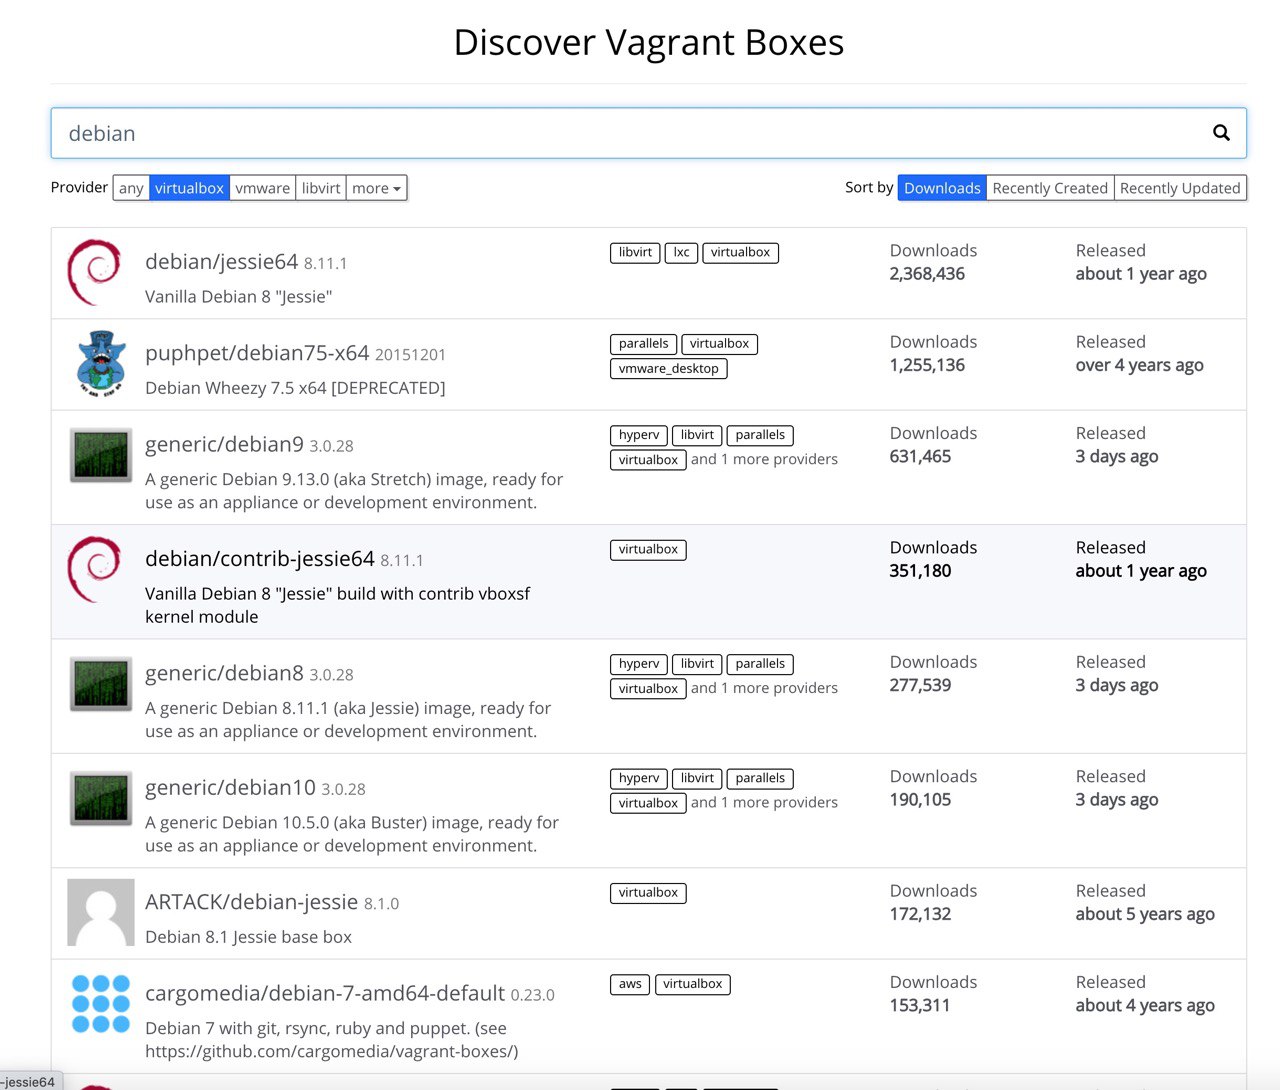Sort results by Downloads
This screenshot has height=1090, width=1280.
pyautogui.click(x=942, y=188)
